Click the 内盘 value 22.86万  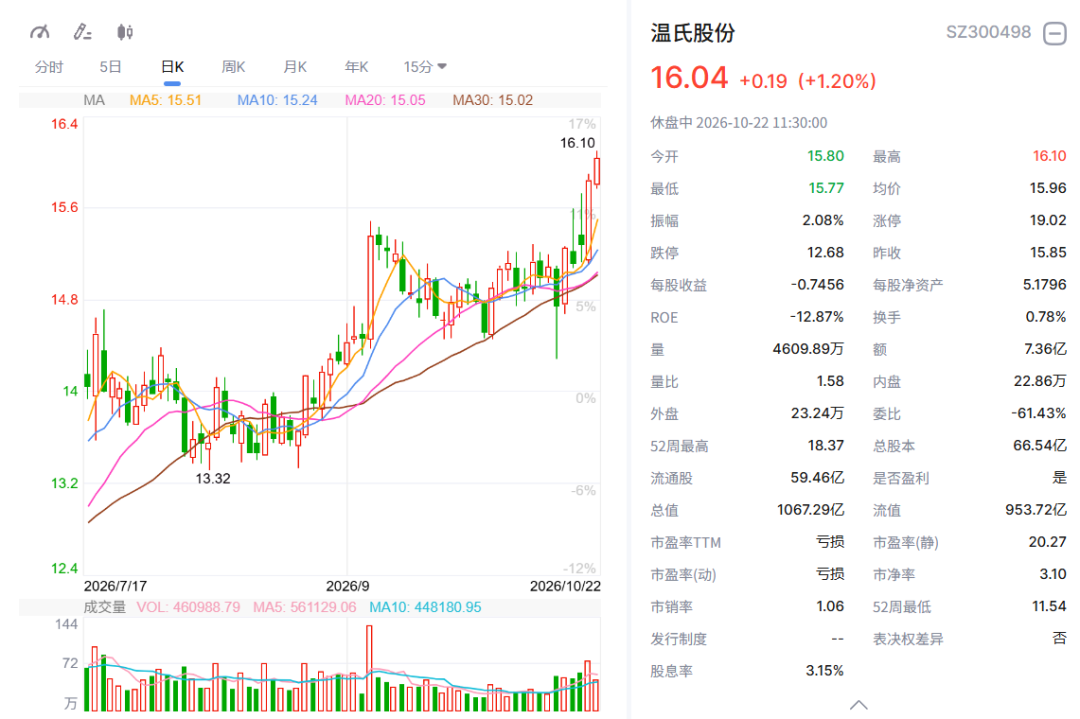point(1039,381)
